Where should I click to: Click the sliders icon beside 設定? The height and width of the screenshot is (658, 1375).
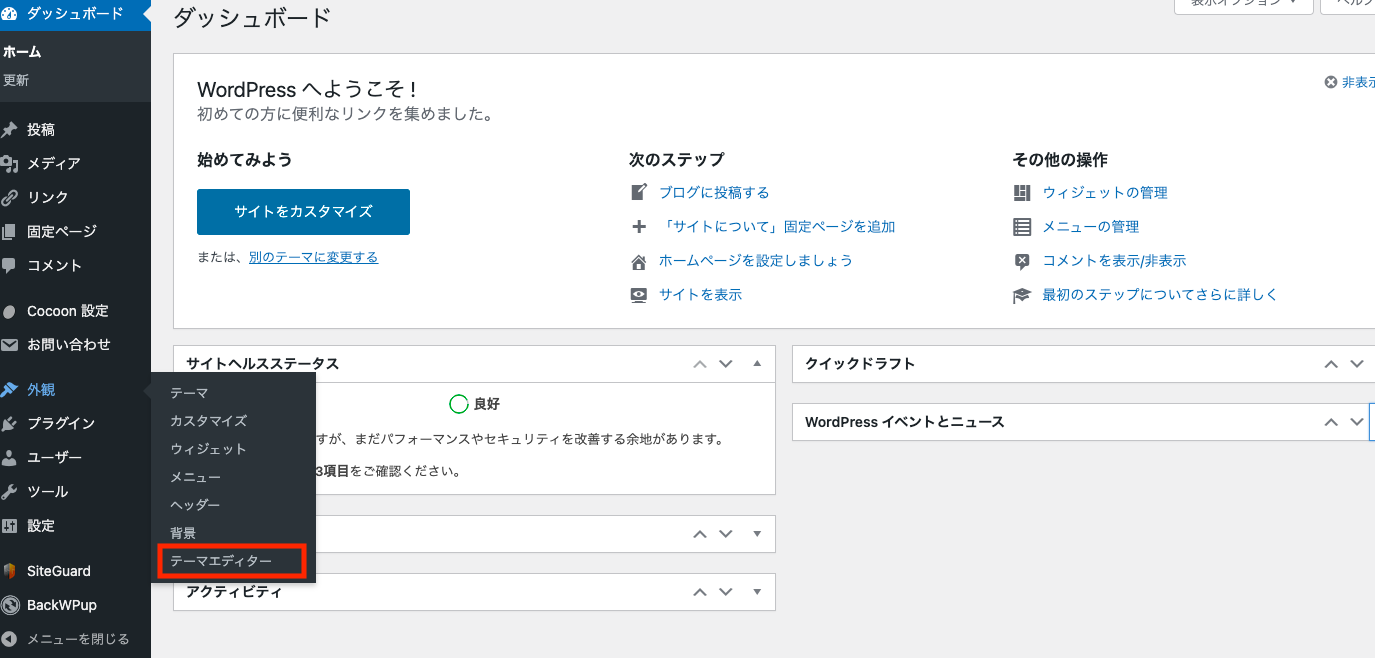pyautogui.click(x=9, y=526)
